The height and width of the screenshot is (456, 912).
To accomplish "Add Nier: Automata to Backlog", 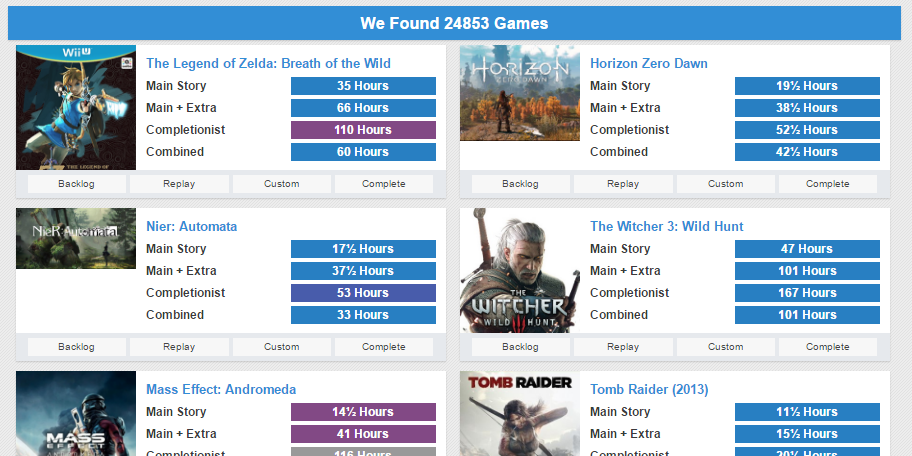I will [x=76, y=347].
